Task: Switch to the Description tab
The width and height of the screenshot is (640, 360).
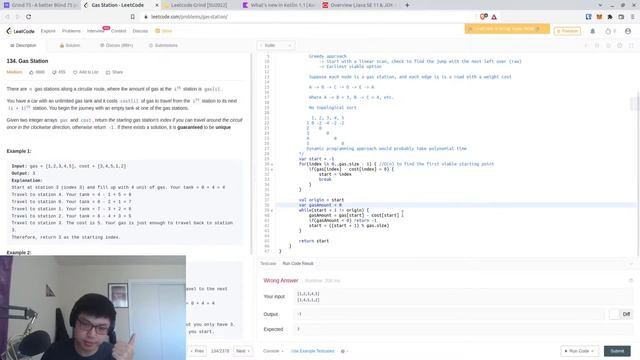Action: pos(23,45)
